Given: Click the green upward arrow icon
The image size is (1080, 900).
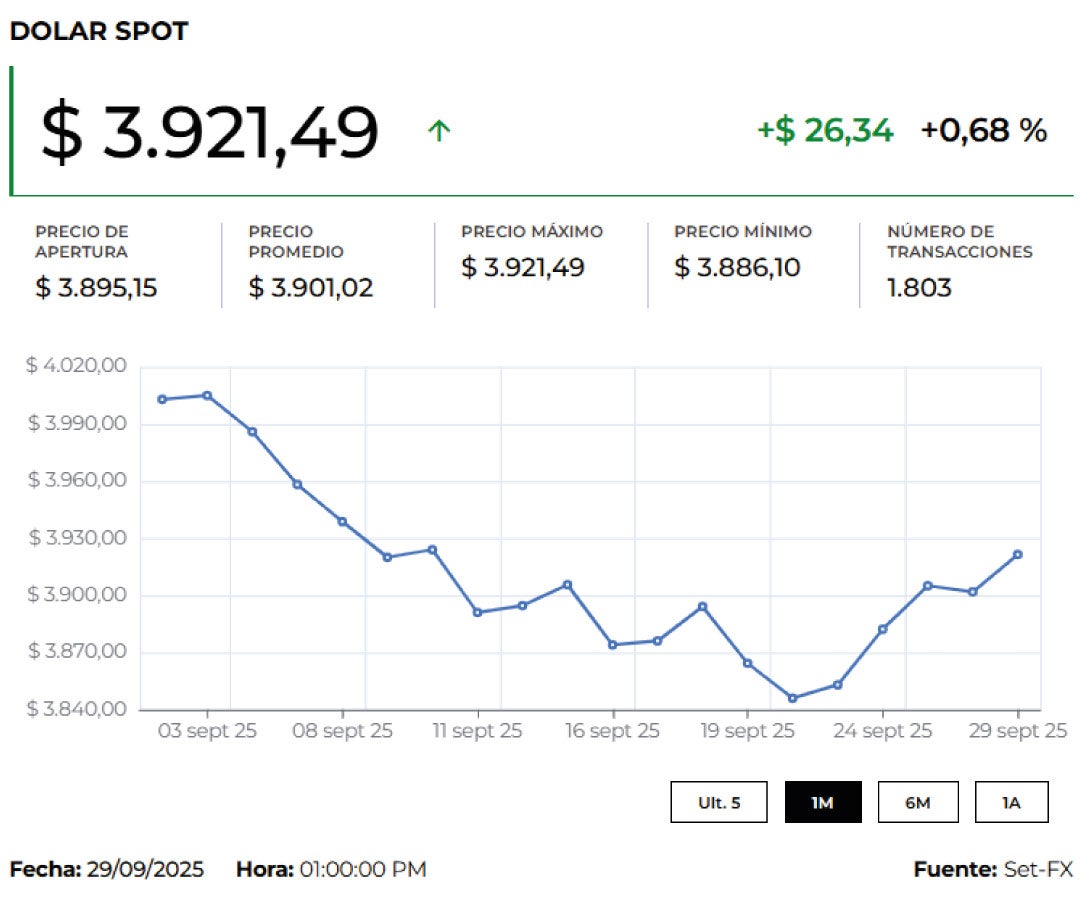Looking at the screenshot, I should coord(439,131).
